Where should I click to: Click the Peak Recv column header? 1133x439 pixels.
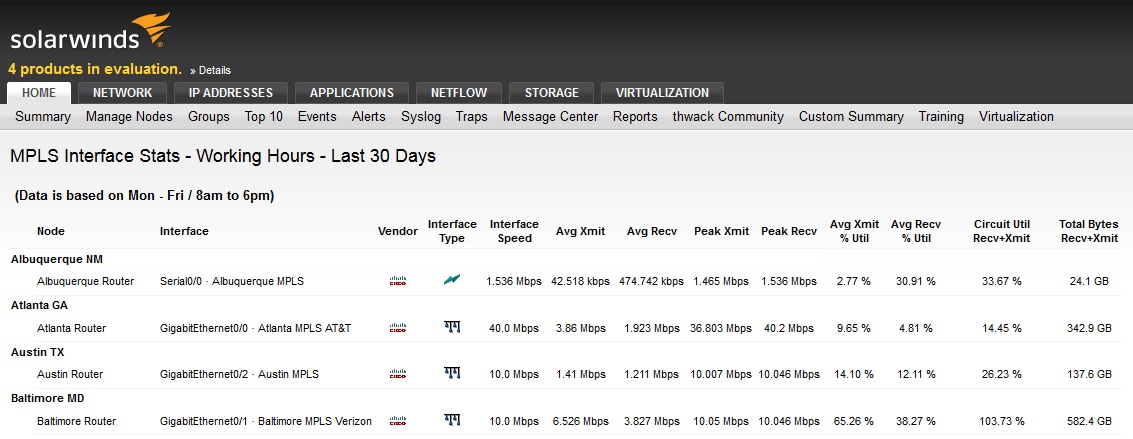789,231
